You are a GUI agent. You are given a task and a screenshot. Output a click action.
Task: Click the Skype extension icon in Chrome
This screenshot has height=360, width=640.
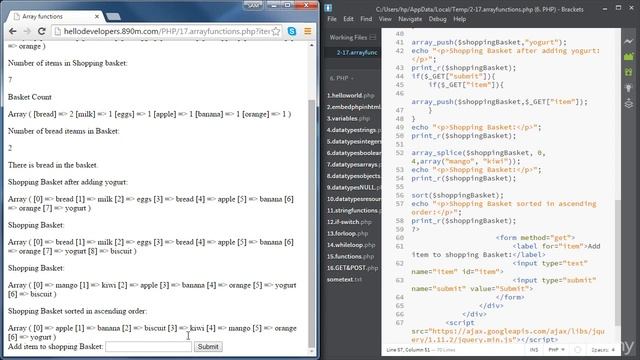pos(292,31)
